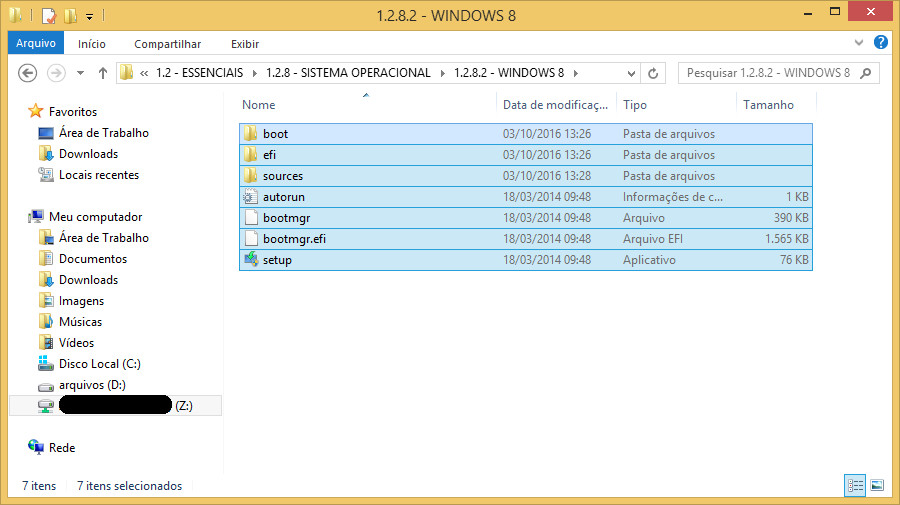The width and height of the screenshot is (900, 505).
Task: Open the recent locations dropdown arrow
Action: [x=80, y=73]
